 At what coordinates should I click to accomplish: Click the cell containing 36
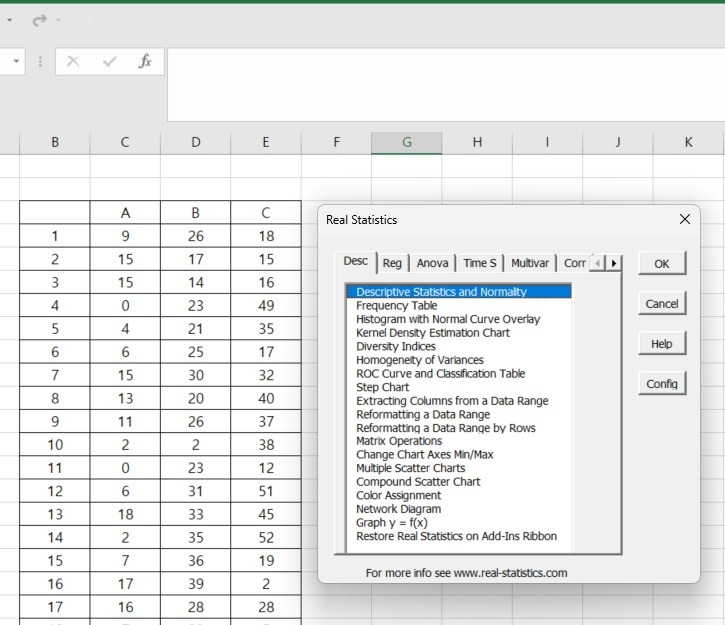point(196,561)
